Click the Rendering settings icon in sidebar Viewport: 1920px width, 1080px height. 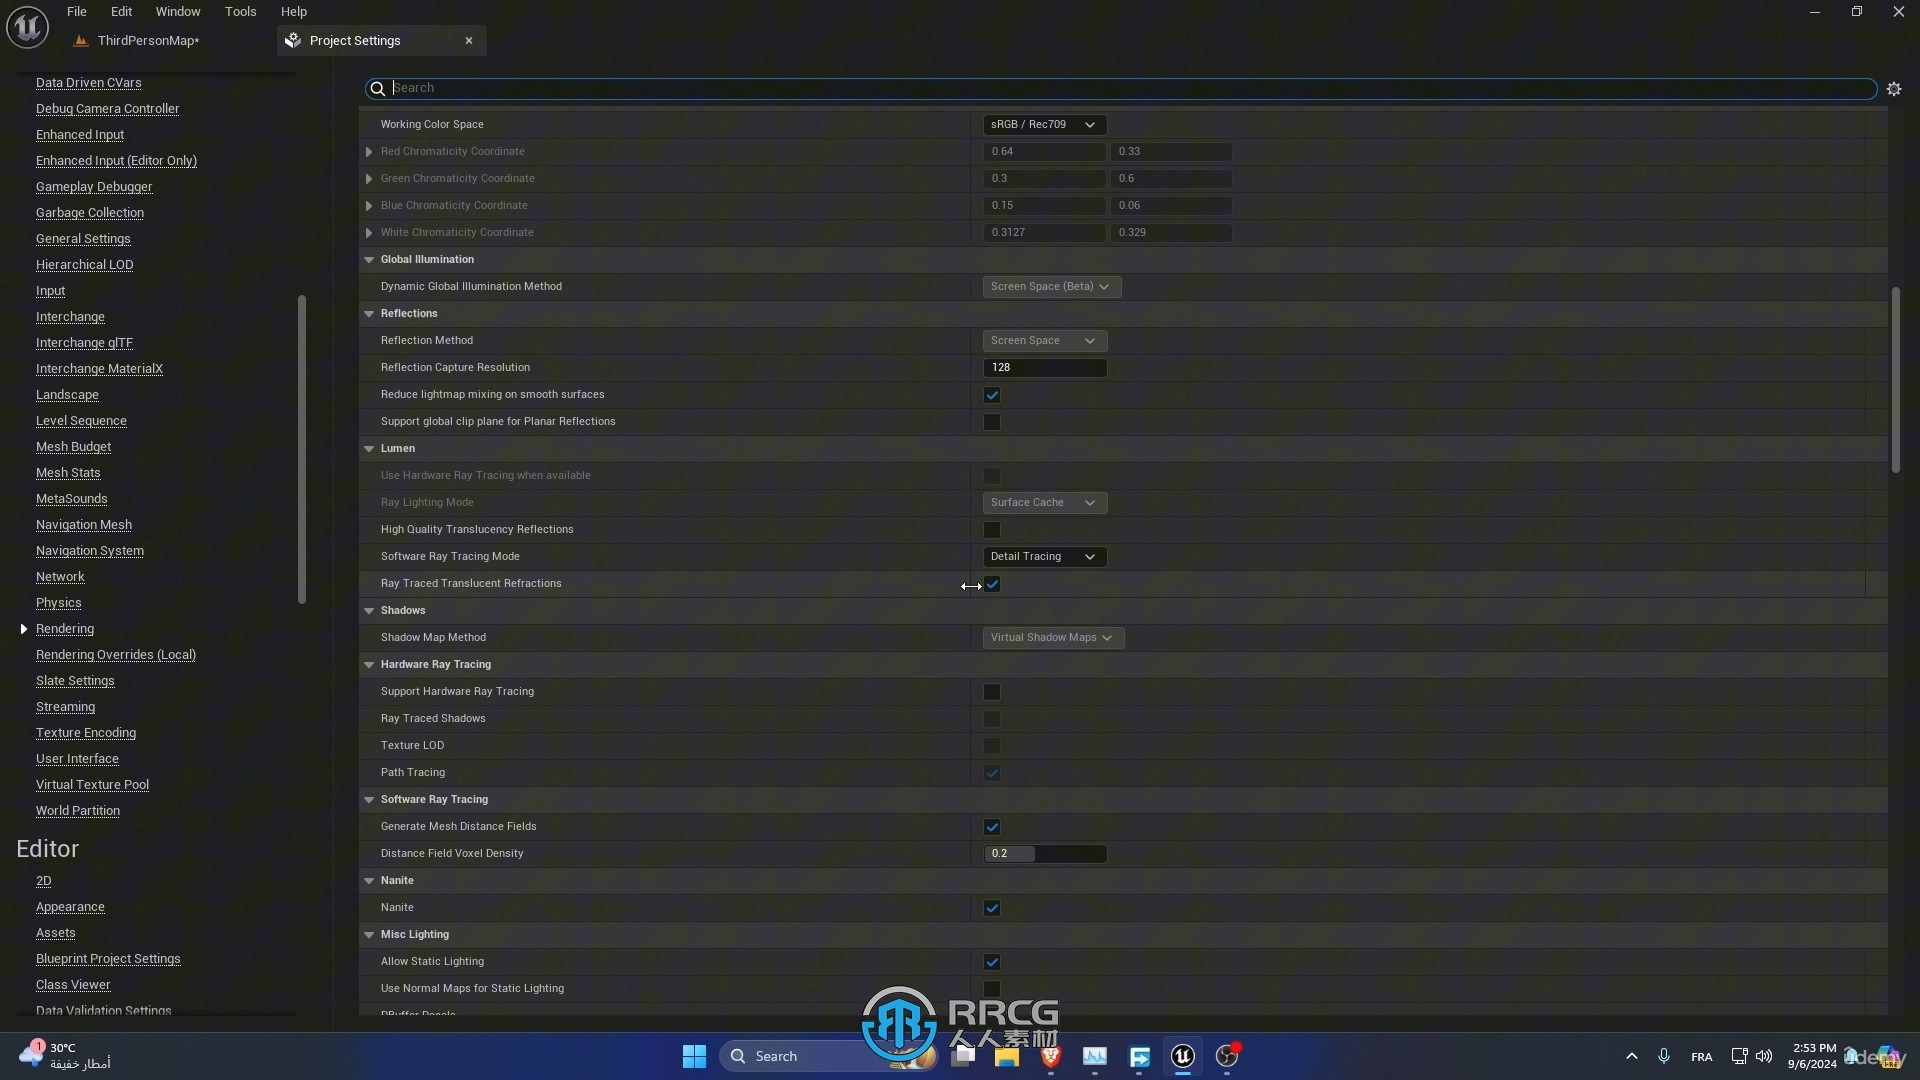point(22,628)
